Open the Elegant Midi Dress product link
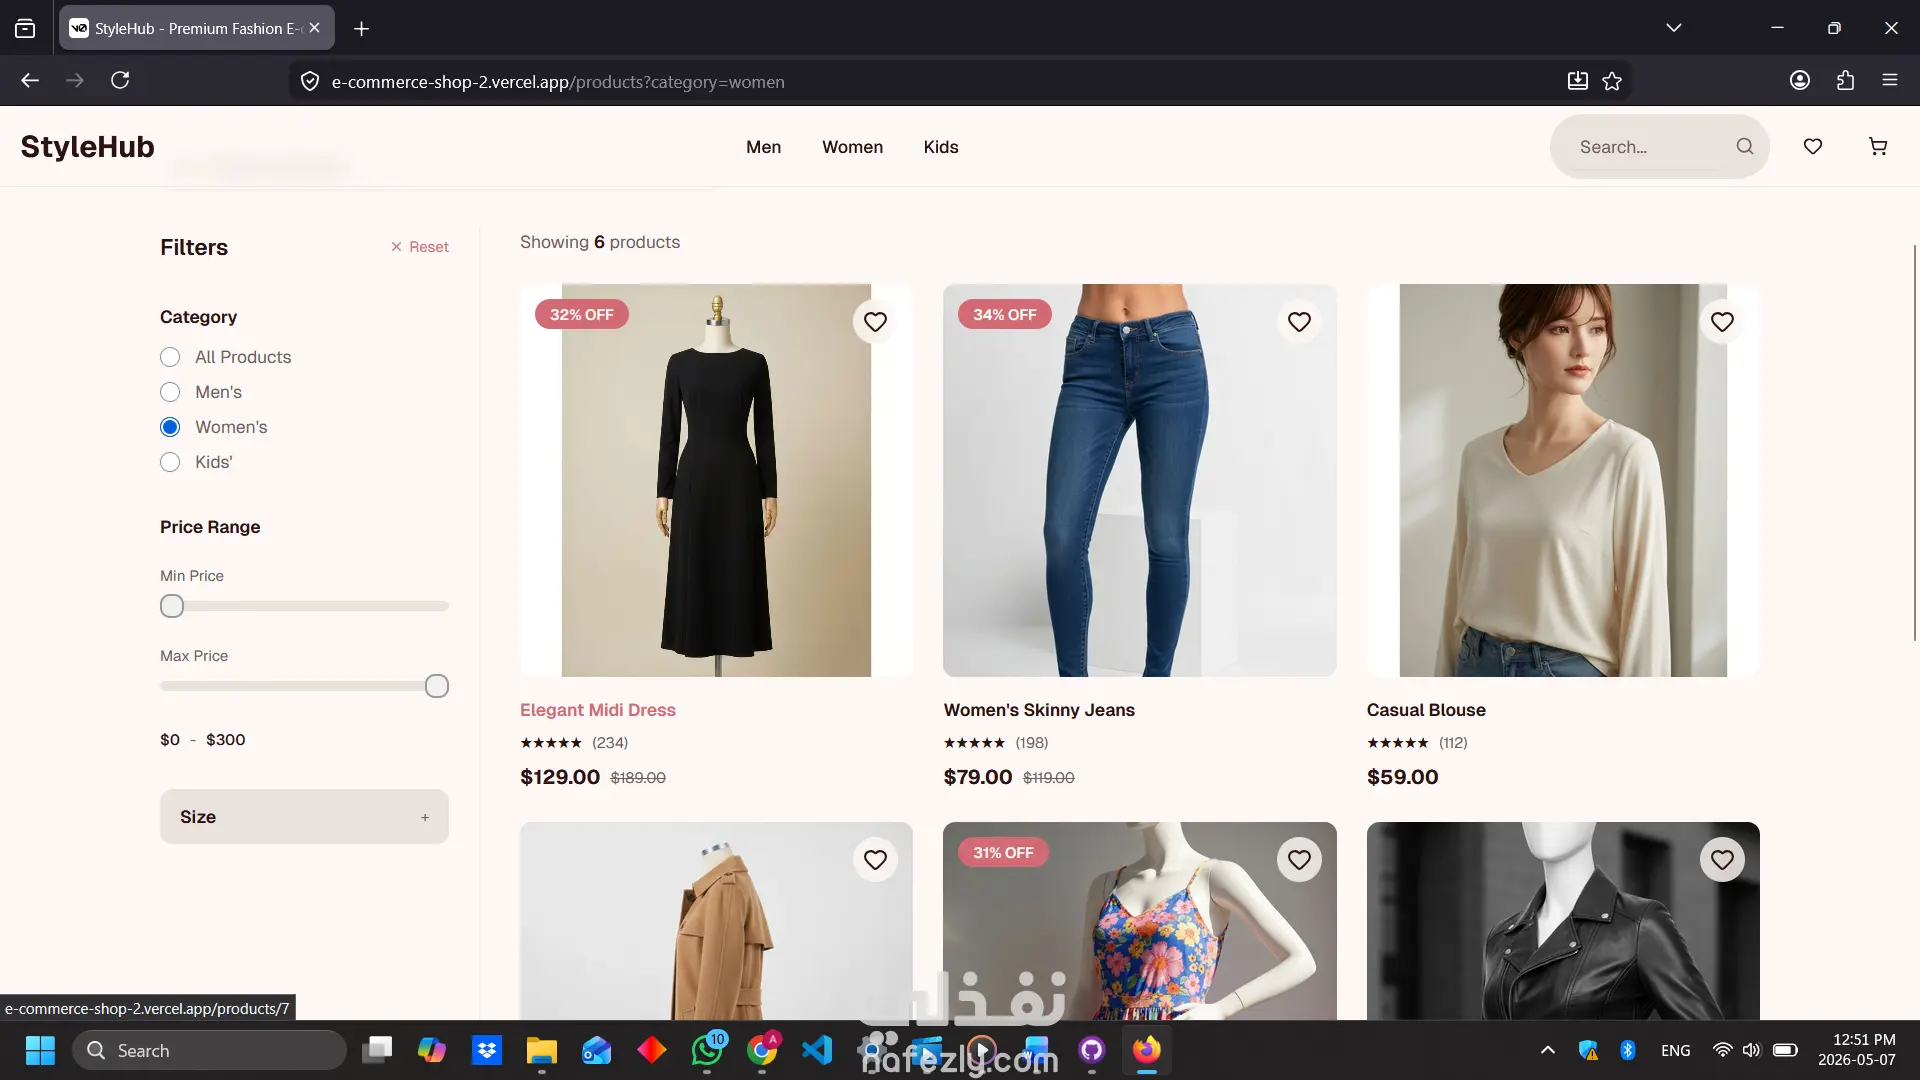1920x1080 pixels. (x=598, y=710)
